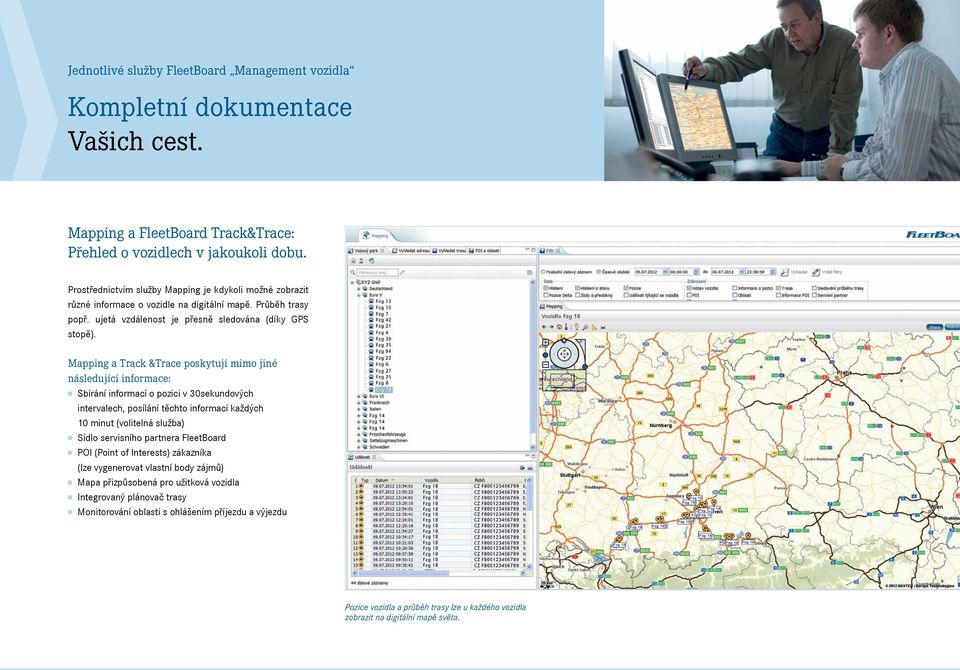Click the events table horizontal scrollbar
Viewport: 960px width, 670px height.
(439, 573)
